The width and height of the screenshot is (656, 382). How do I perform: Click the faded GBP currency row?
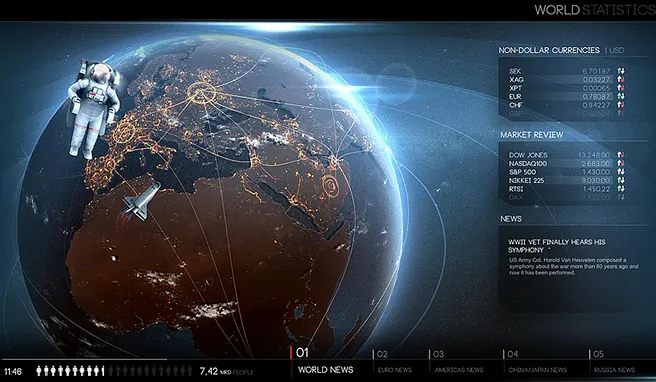point(566,113)
